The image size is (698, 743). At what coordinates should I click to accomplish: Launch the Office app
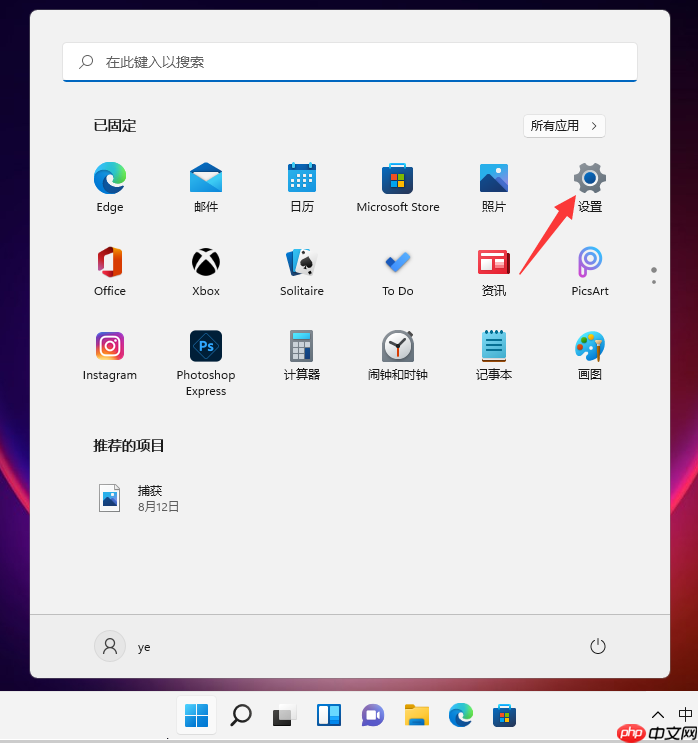point(110,272)
